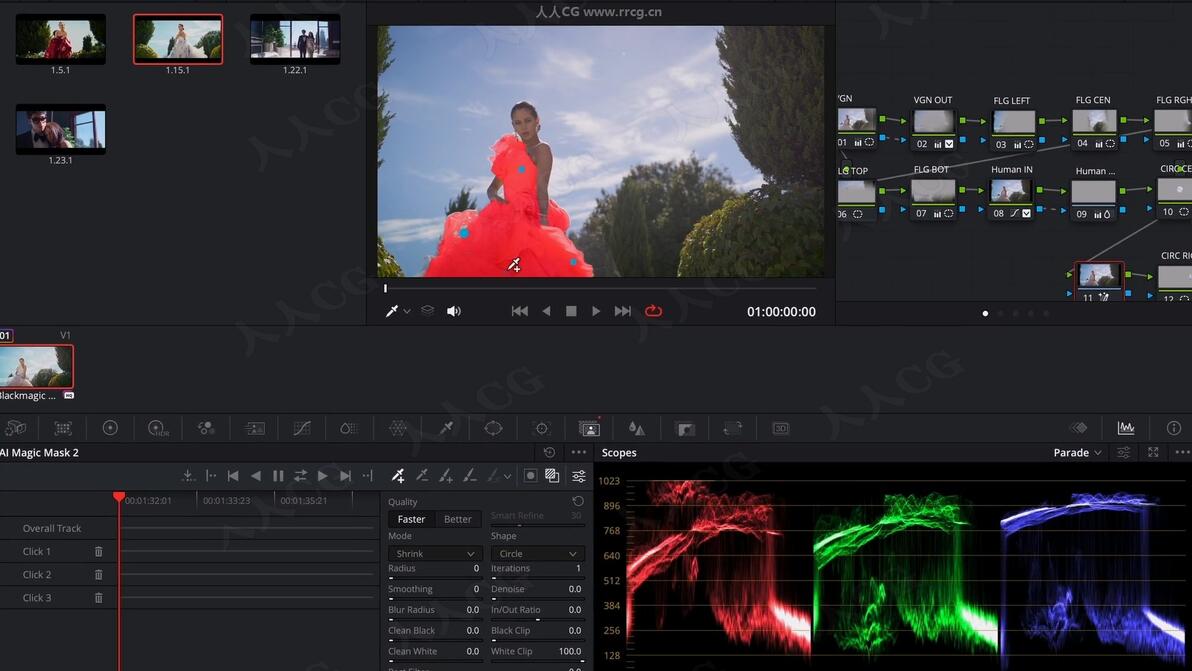The height and width of the screenshot is (671, 1192).
Task: Select Better quality
Action: [458, 519]
